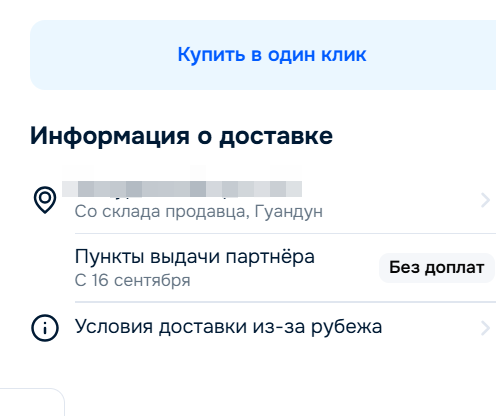
Task: Click Со склада продавца, Гуандун text
Action: pos(199,212)
